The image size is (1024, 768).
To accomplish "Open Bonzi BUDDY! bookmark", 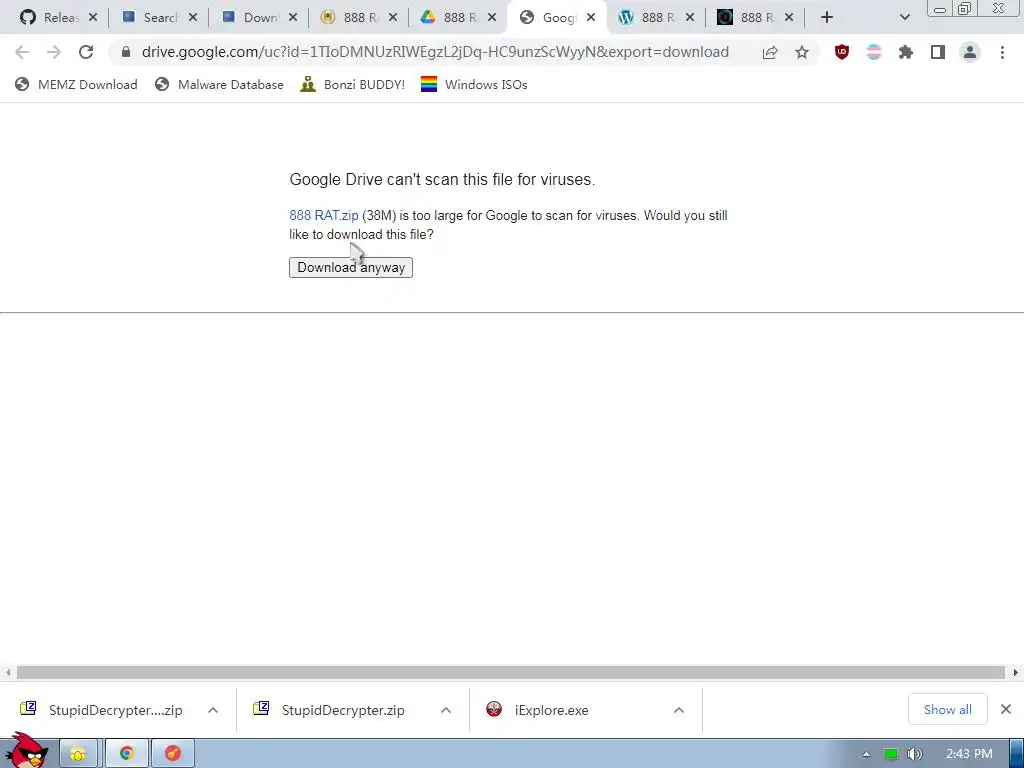I will click(x=353, y=84).
